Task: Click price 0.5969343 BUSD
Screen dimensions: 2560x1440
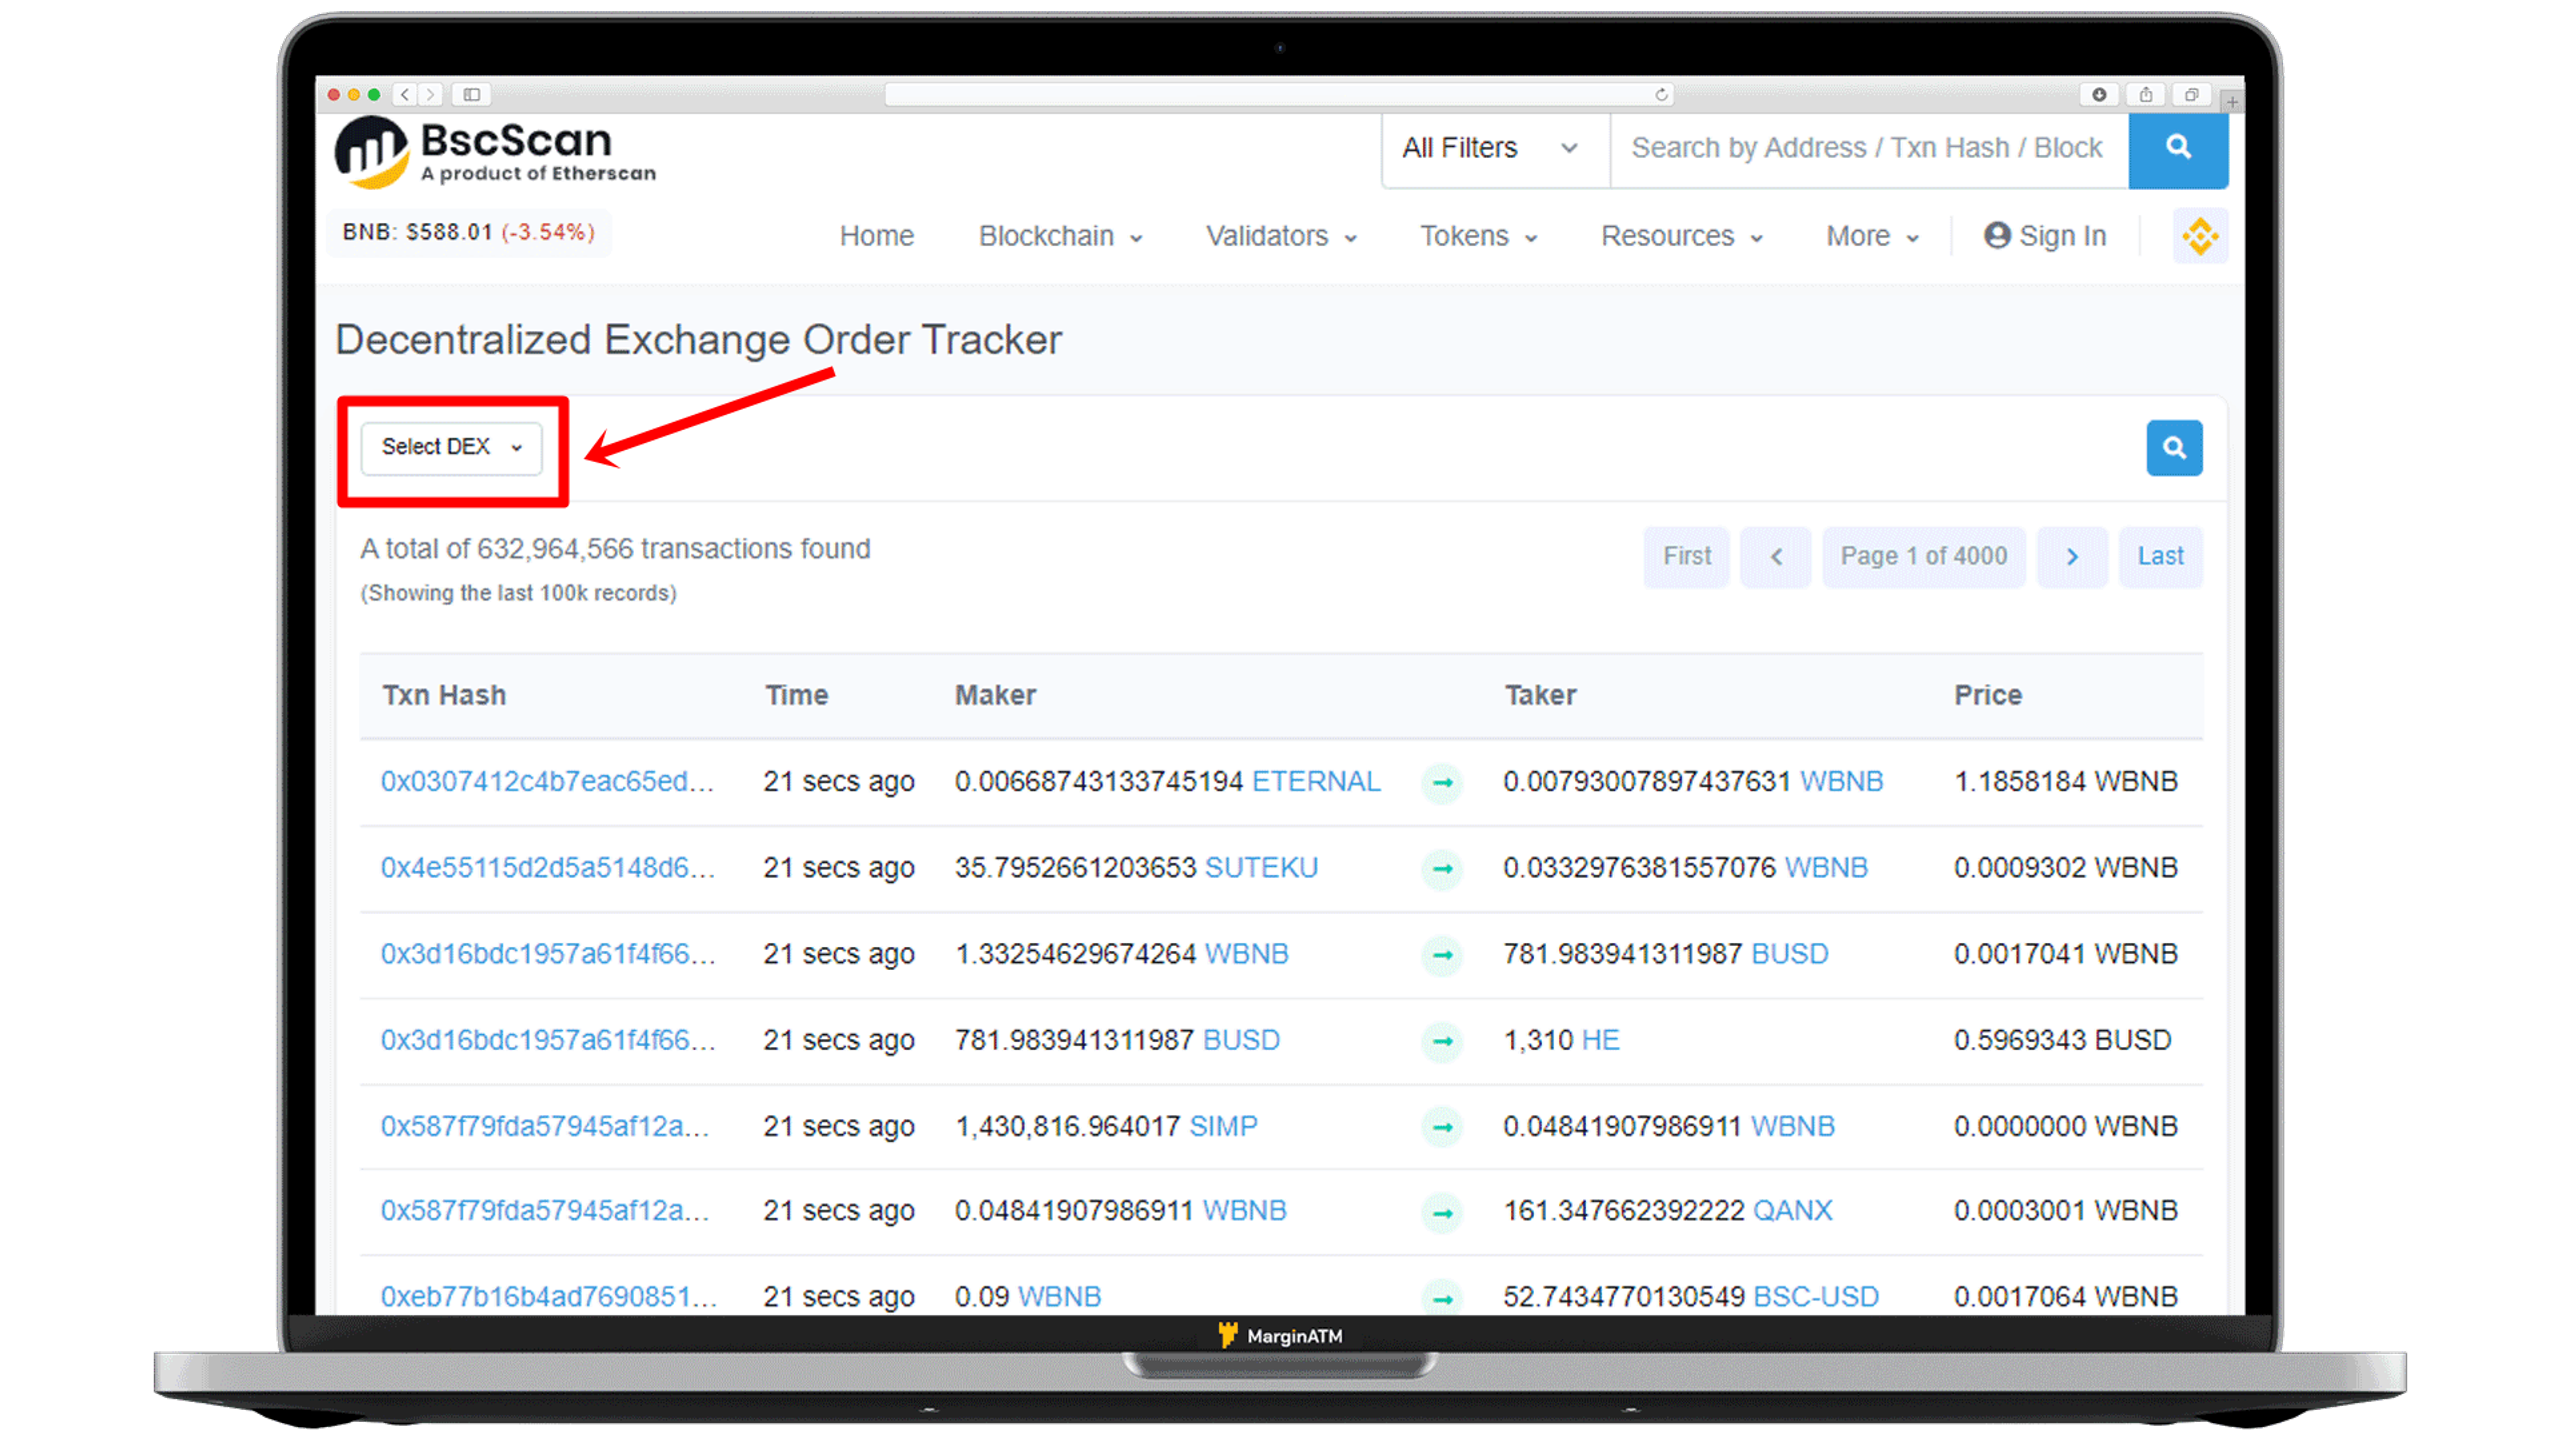Action: [2062, 1040]
